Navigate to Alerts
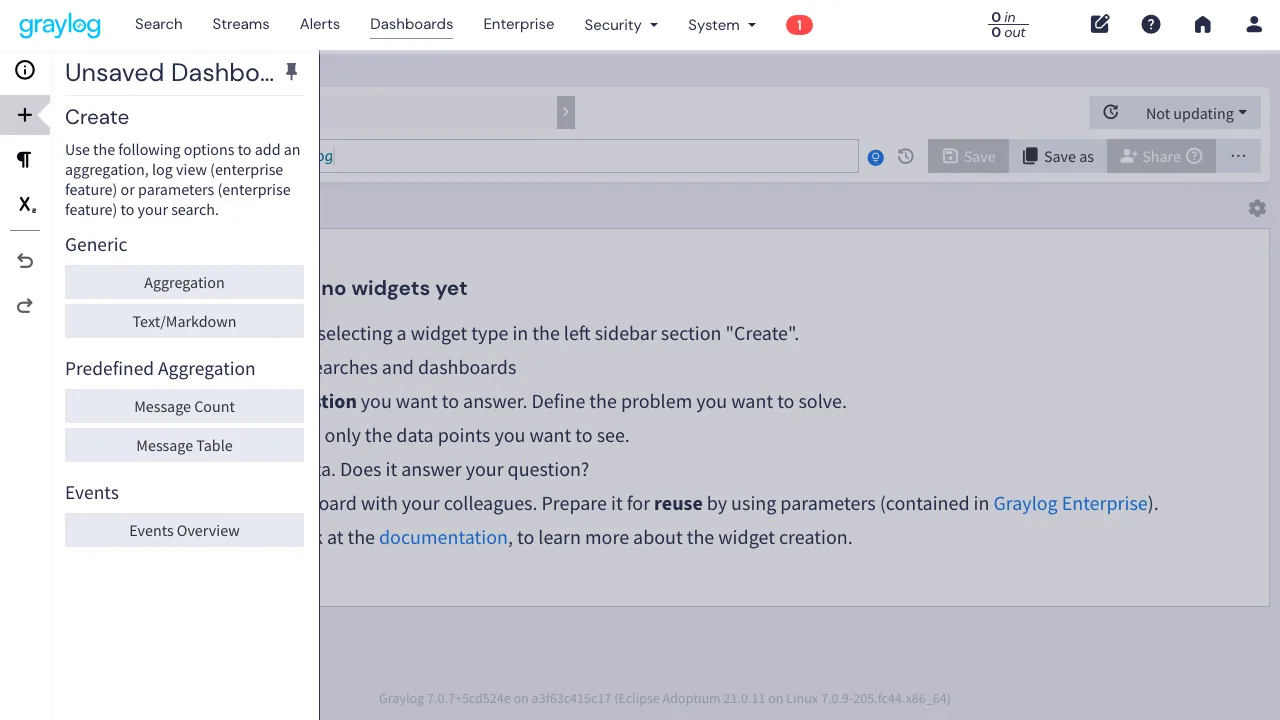The image size is (1280, 720). (x=320, y=24)
